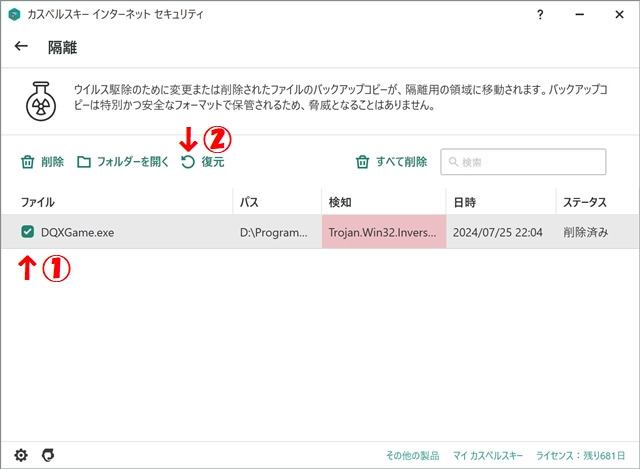Open folder via フォルダーを開く icon
The height and width of the screenshot is (469, 640).
click(84, 162)
